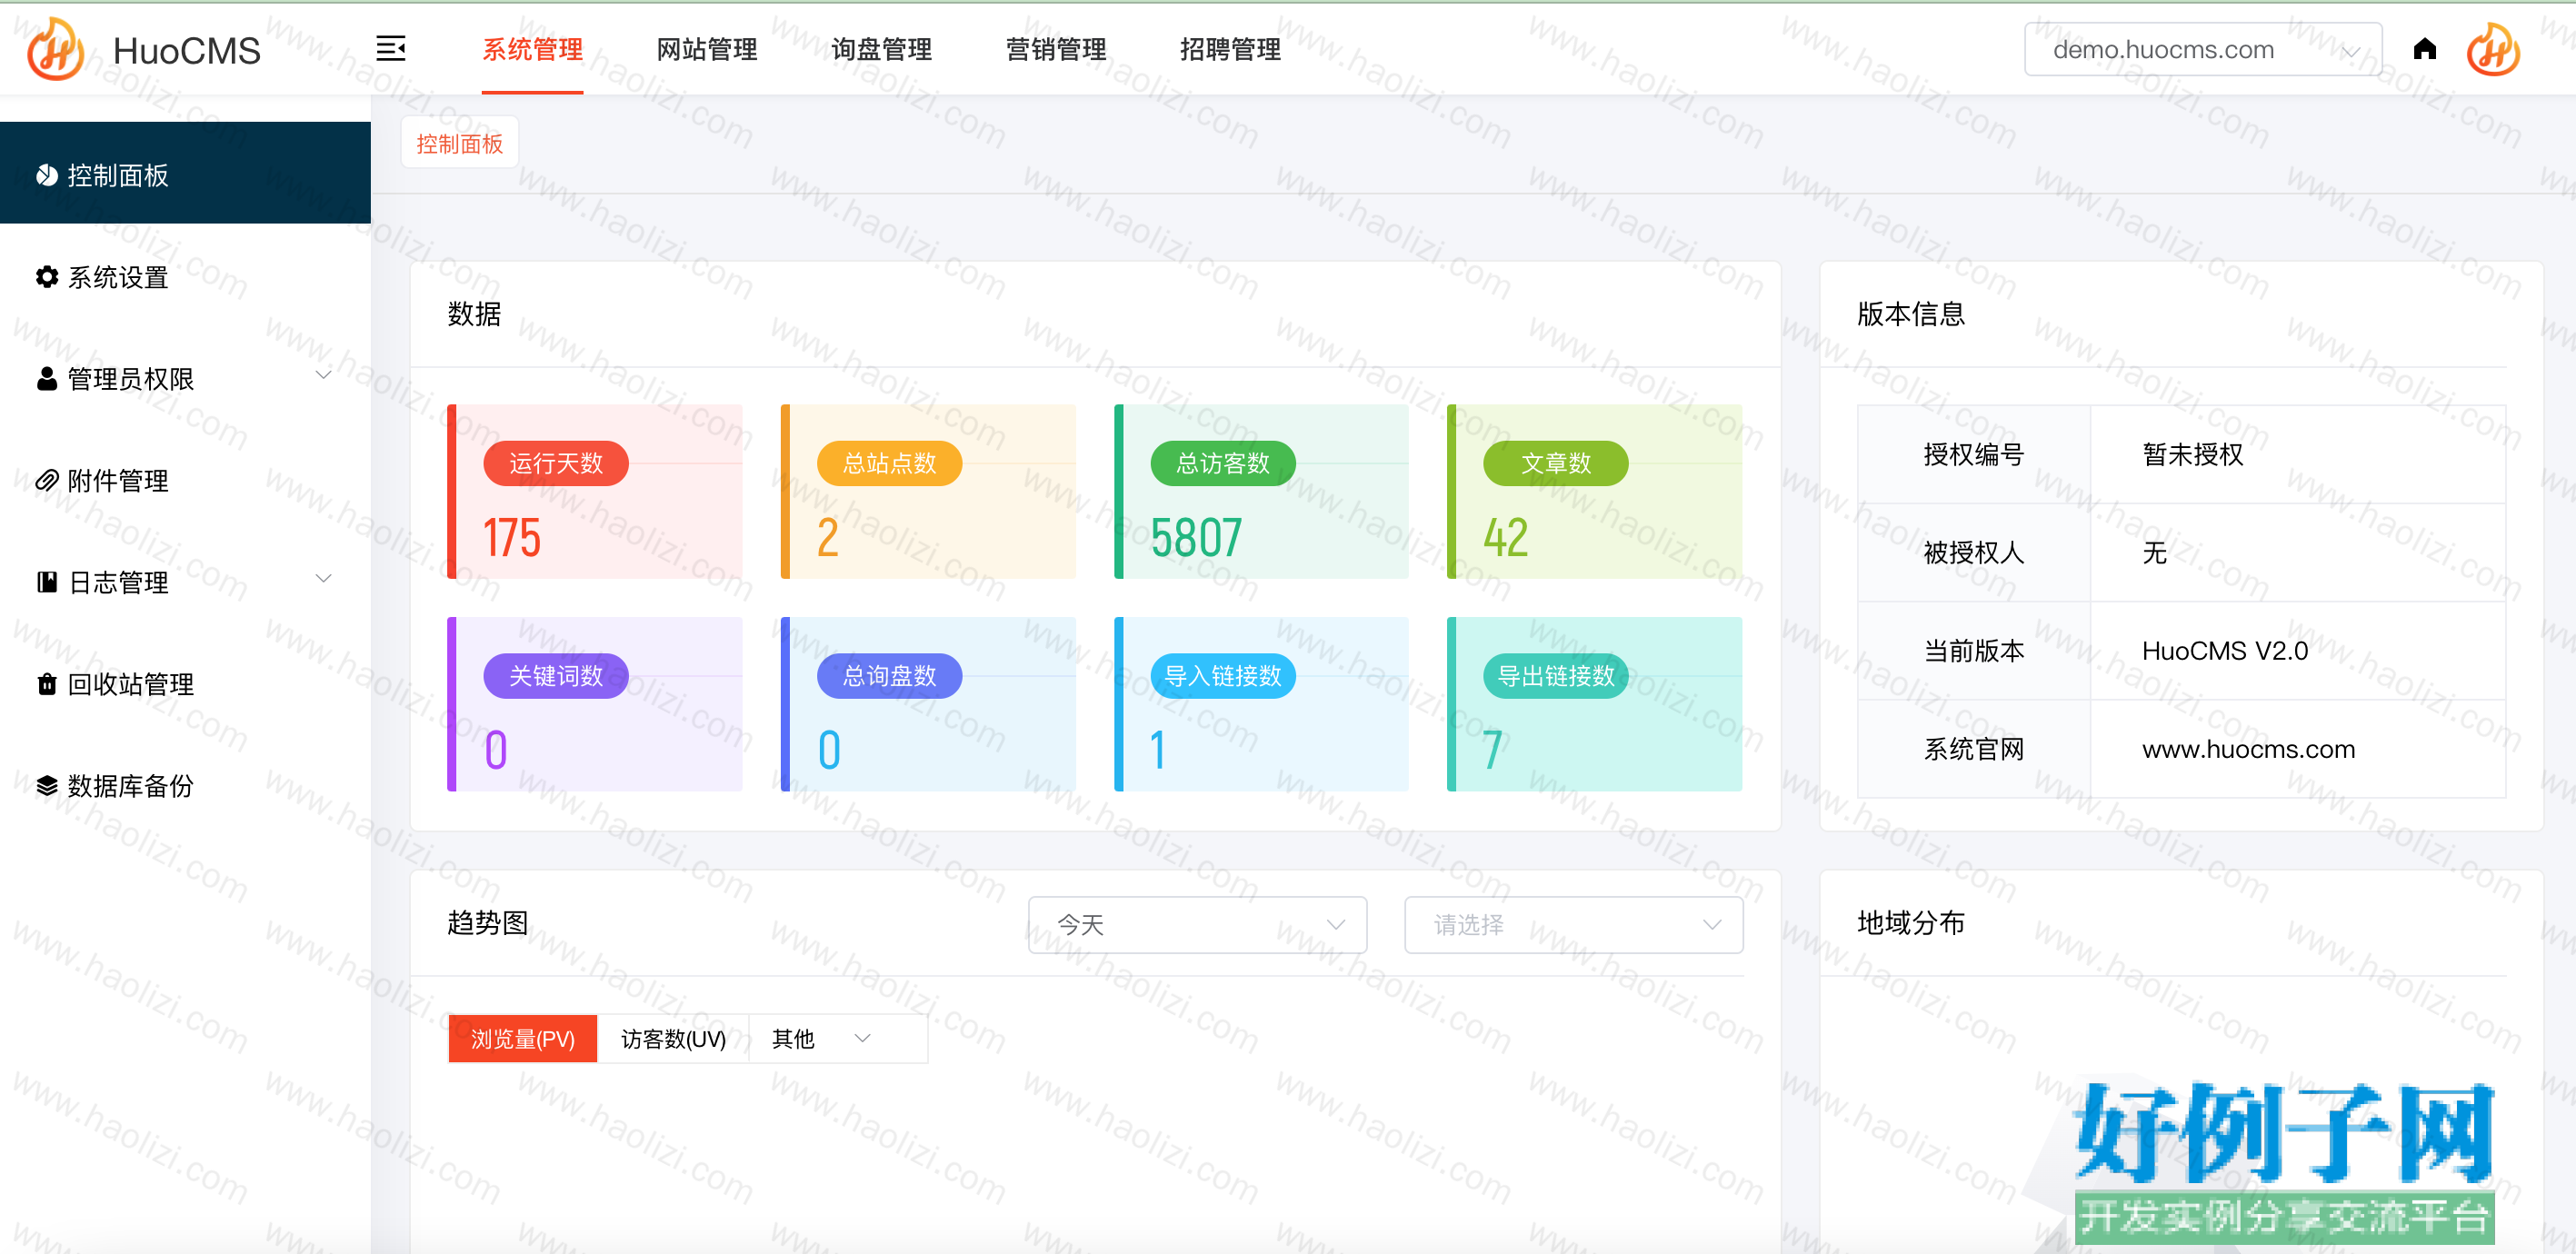This screenshot has height=1254, width=2576.
Task: Click the 日志管理 book icon
Action: (x=47, y=582)
